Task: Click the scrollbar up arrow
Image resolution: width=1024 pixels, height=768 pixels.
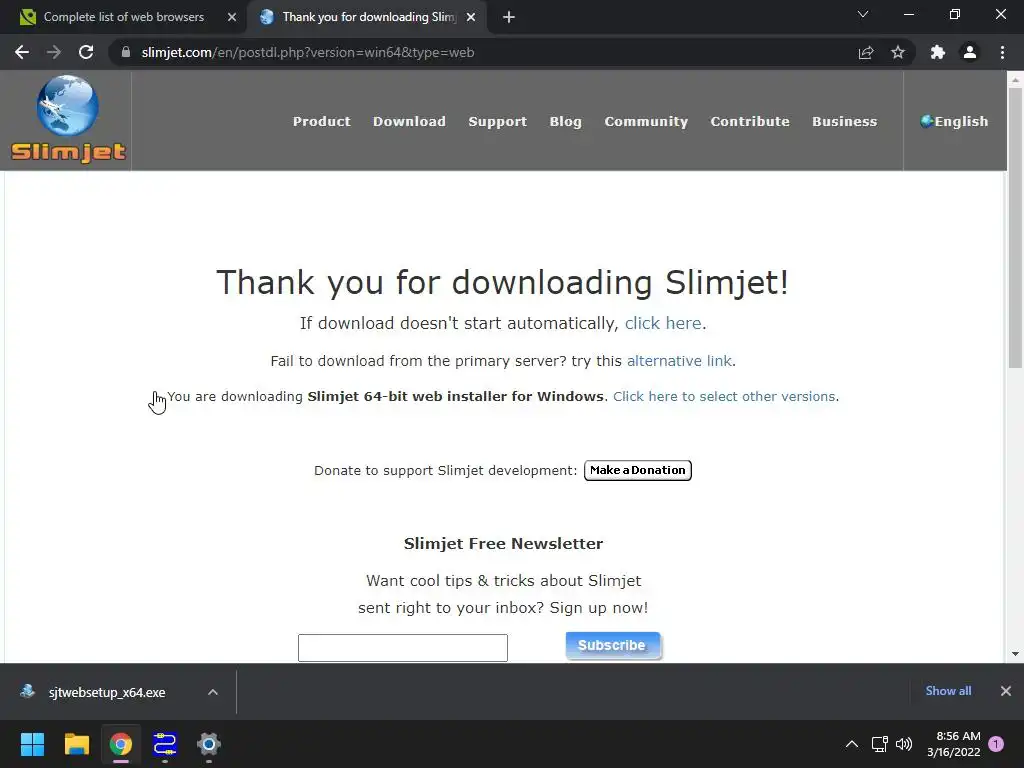Action: 1015,80
